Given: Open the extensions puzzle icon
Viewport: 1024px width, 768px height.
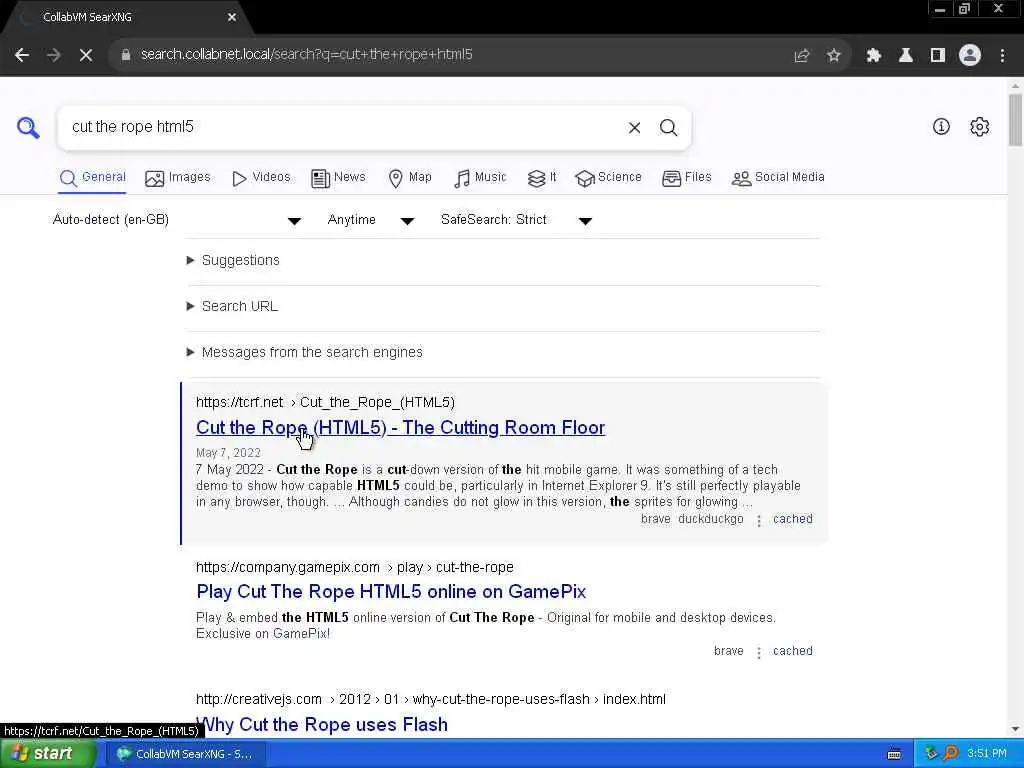Looking at the screenshot, I should pos(874,56).
